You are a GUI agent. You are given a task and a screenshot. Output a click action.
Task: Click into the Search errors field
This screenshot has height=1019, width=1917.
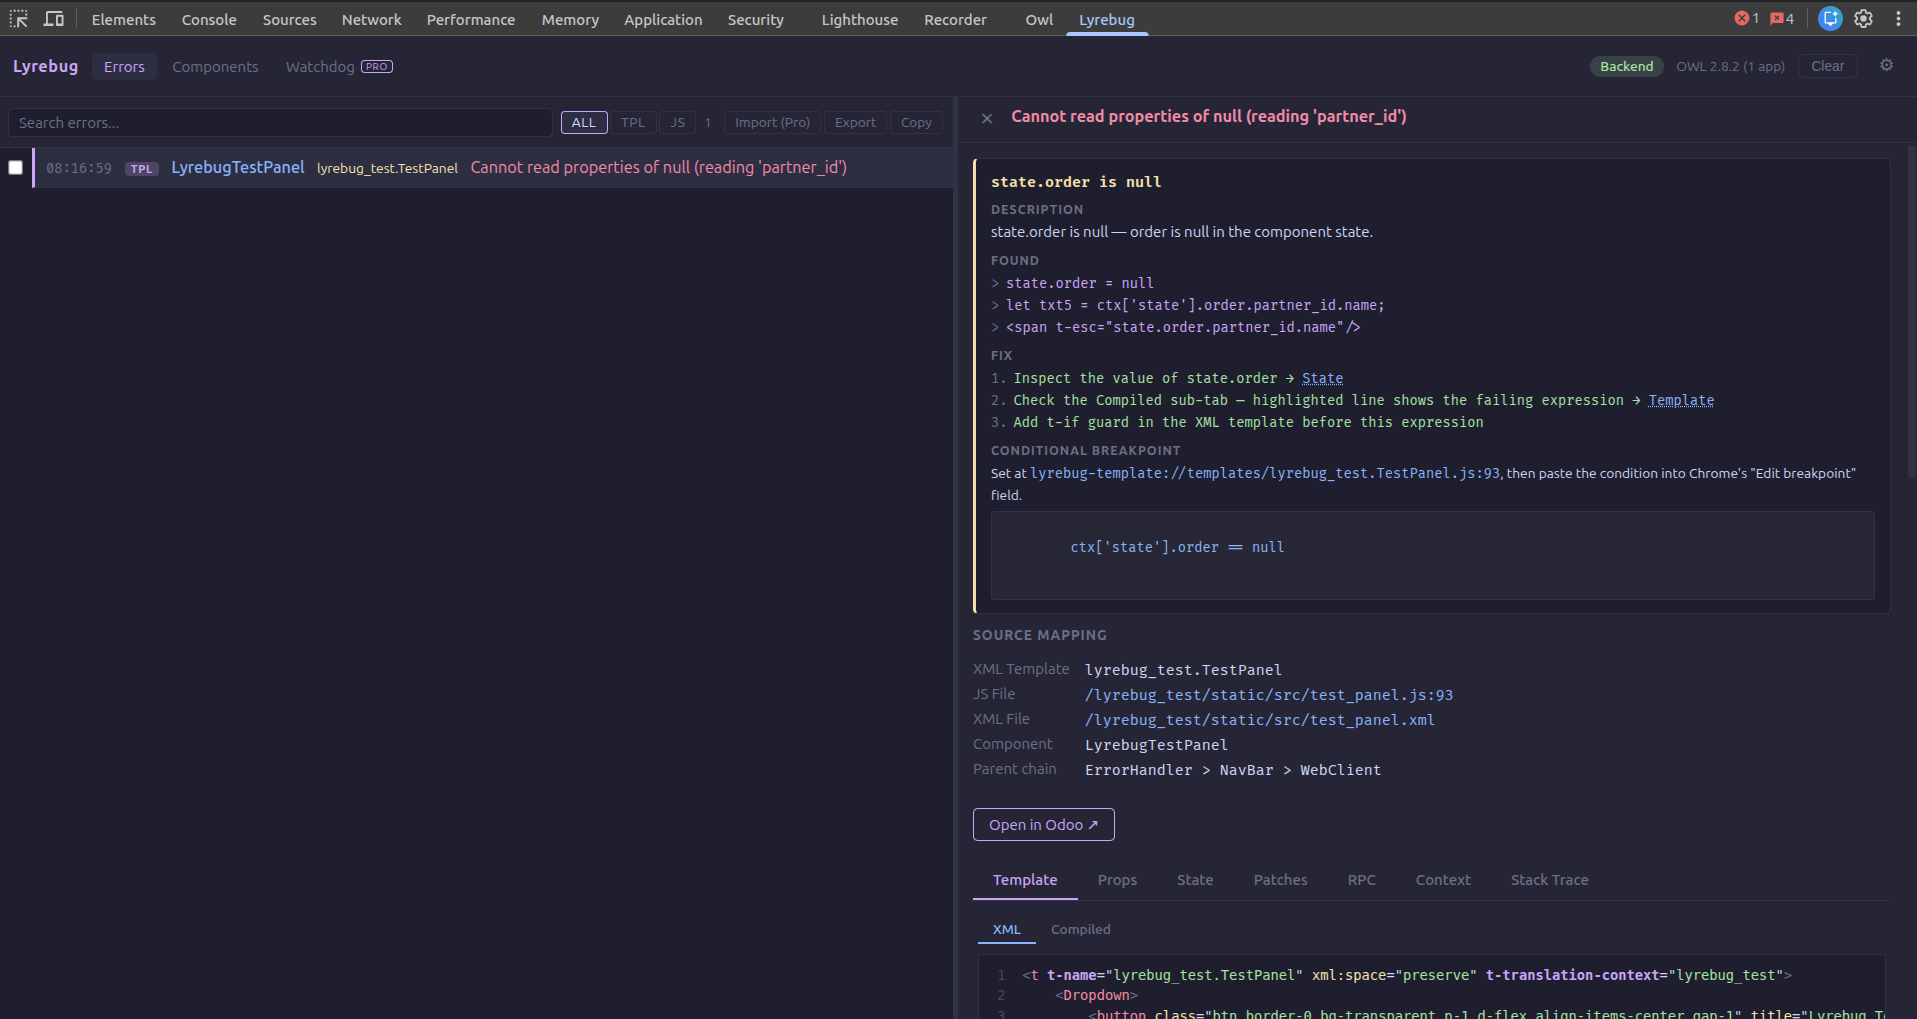(280, 123)
